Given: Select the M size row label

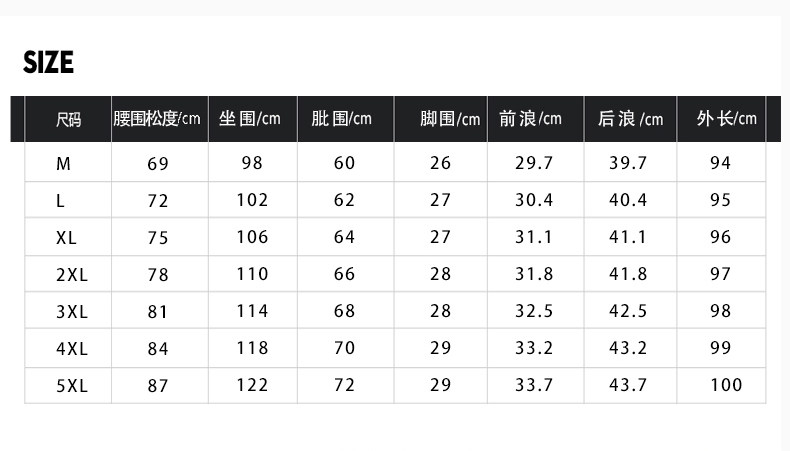Looking at the screenshot, I should tap(63, 163).
